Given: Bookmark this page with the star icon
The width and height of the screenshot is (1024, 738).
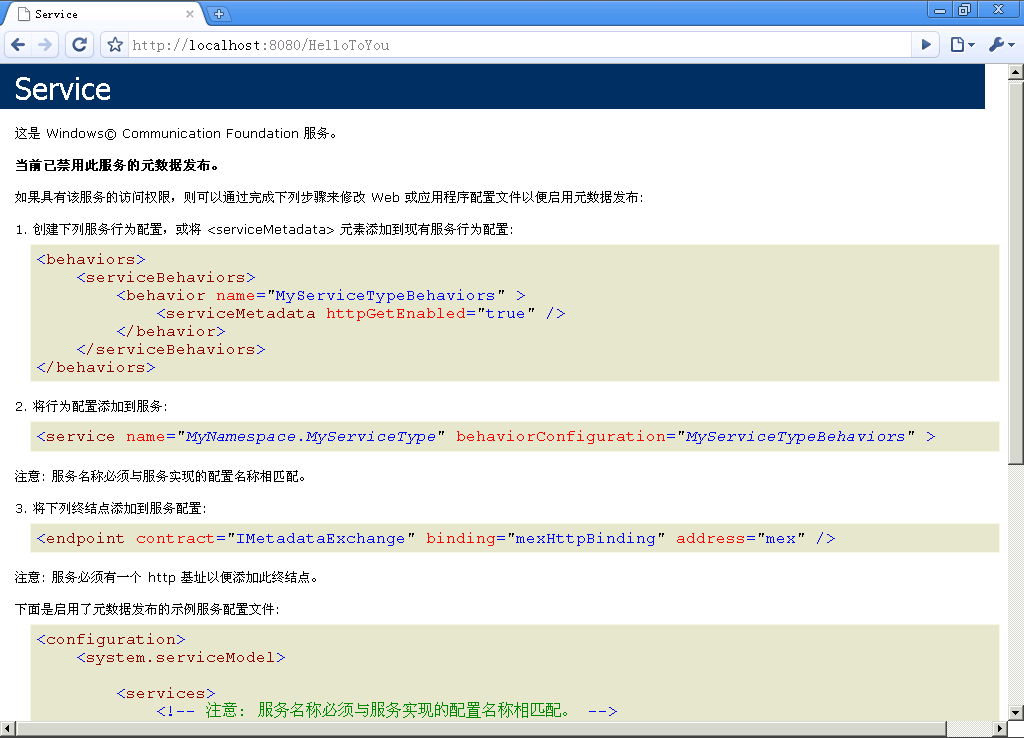Looking at the screenshot, I should [x=115, y=45].
